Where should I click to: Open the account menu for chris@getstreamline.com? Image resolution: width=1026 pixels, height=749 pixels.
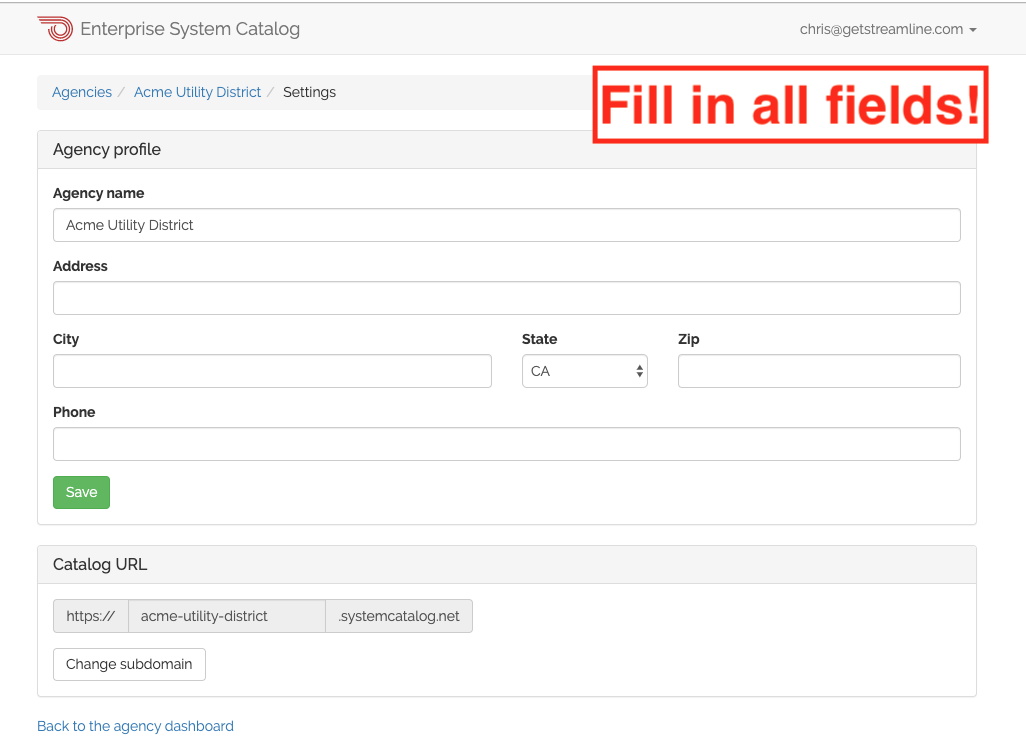pos(888,29)
